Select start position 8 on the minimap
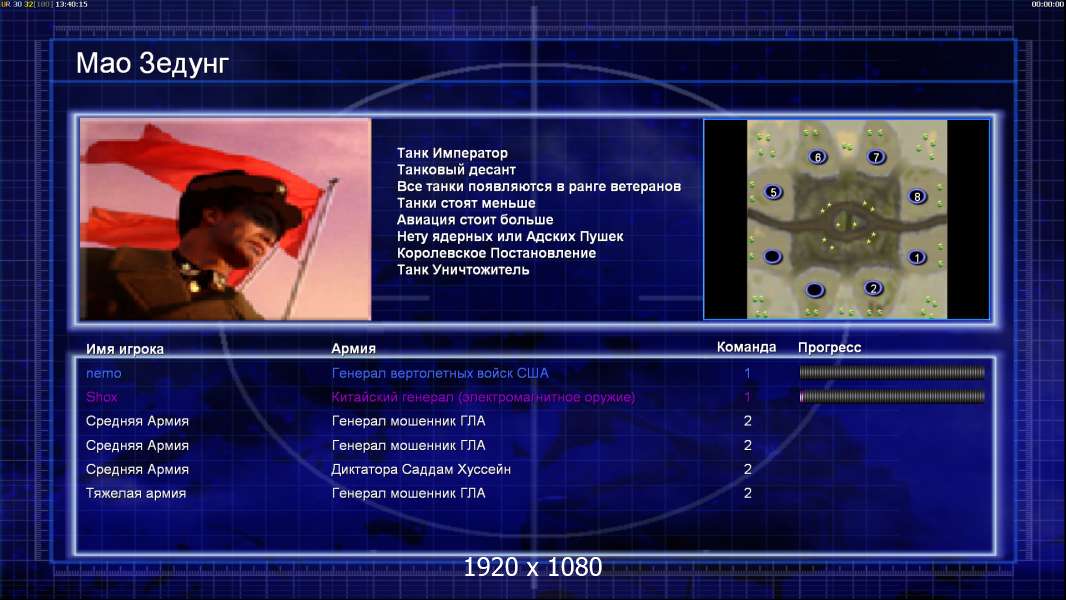This screenshot has width=1066, height=600. pos(916,196)
